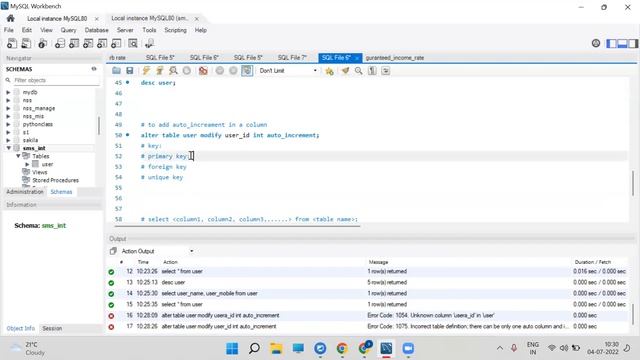
Task: Open find panel magnifier icon
Action: 358,71
